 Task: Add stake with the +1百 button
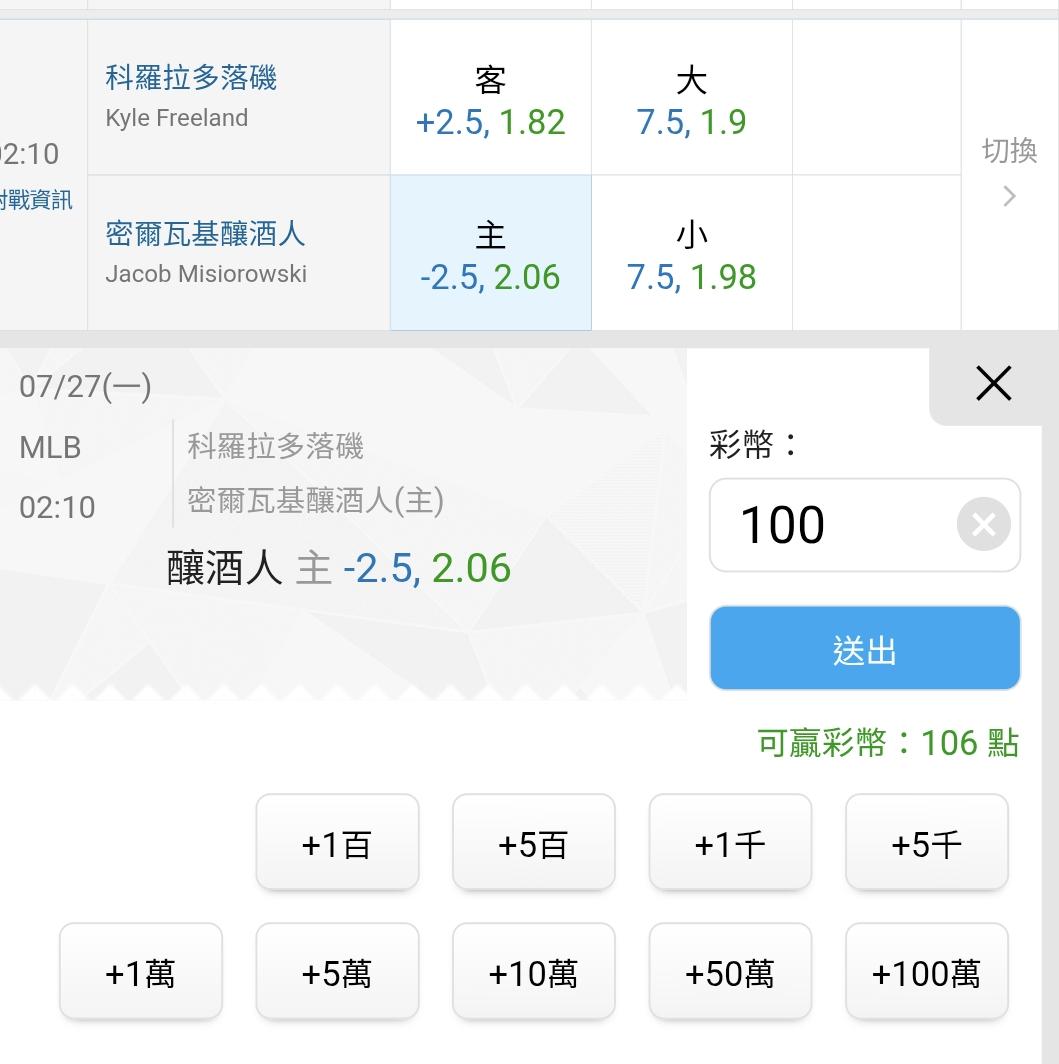tap(337, 842)
